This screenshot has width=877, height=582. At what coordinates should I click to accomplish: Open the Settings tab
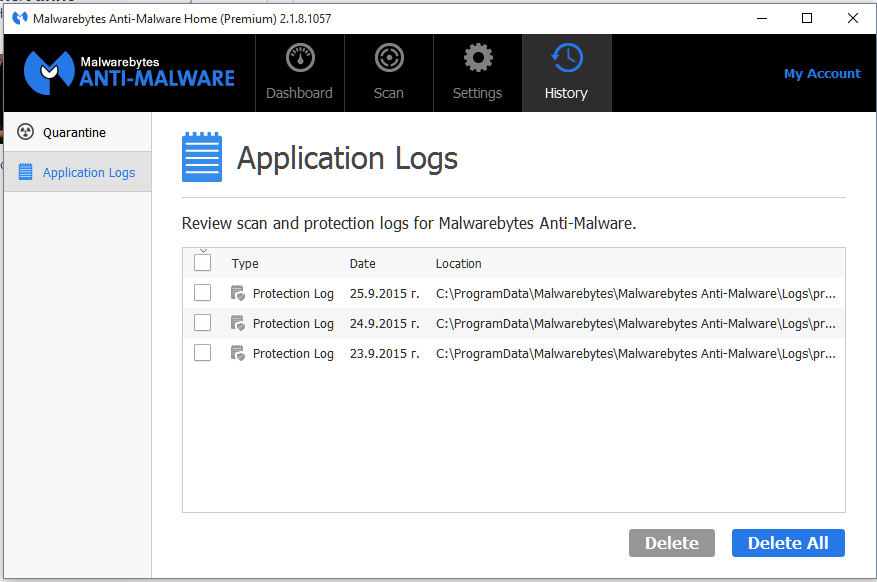coord(478,73)
